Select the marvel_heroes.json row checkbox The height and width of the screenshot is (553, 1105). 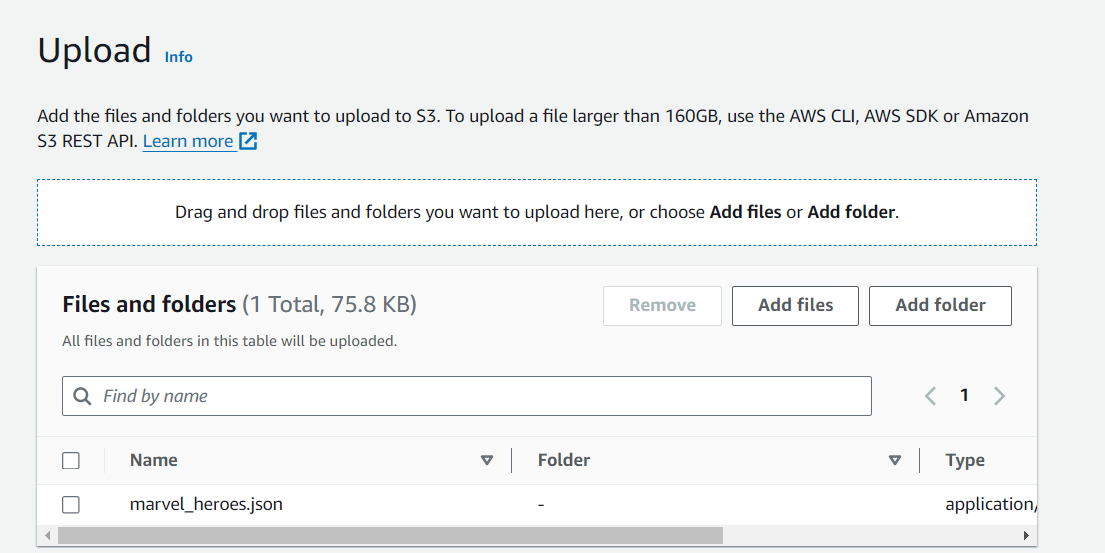71,505
